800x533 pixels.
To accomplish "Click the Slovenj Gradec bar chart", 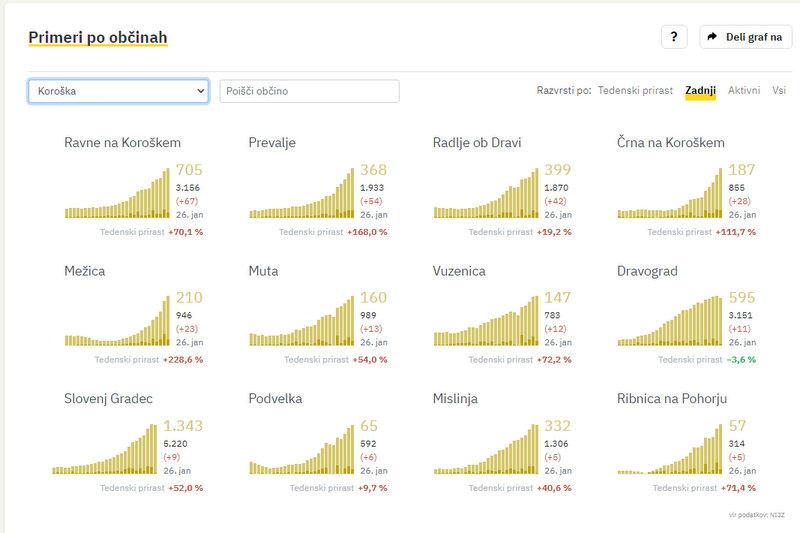I will [x=105, y=448].
